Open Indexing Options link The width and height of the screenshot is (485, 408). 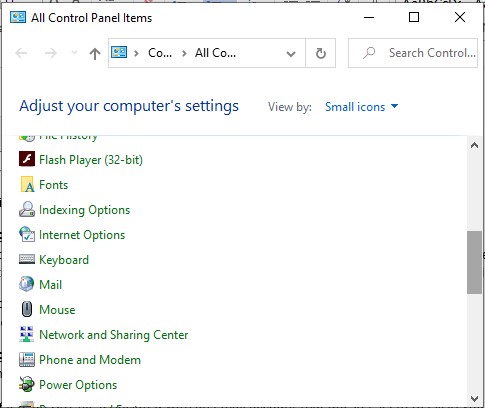point(85,210)
